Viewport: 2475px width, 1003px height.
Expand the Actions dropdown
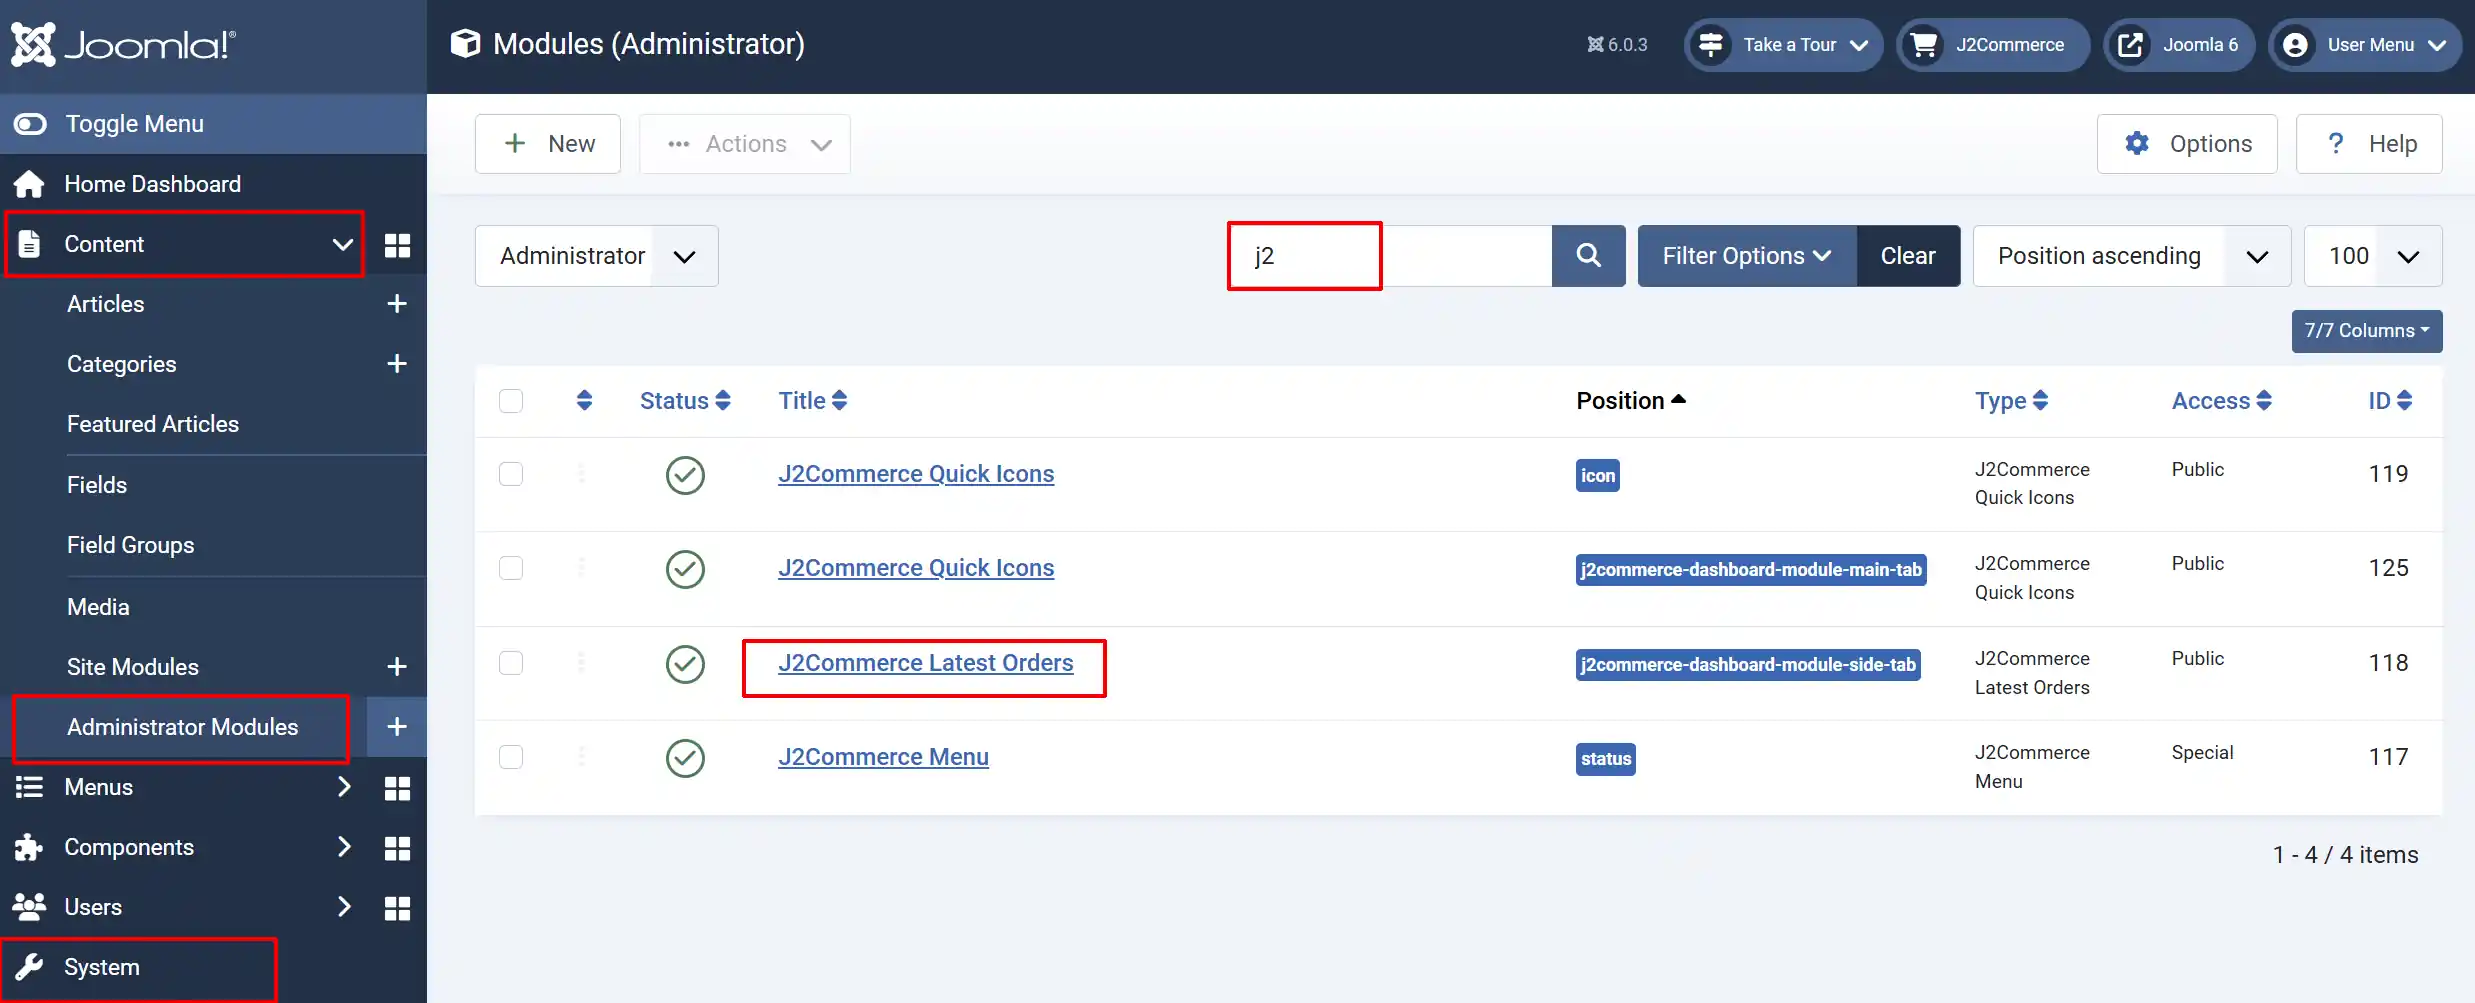(745, 144)
